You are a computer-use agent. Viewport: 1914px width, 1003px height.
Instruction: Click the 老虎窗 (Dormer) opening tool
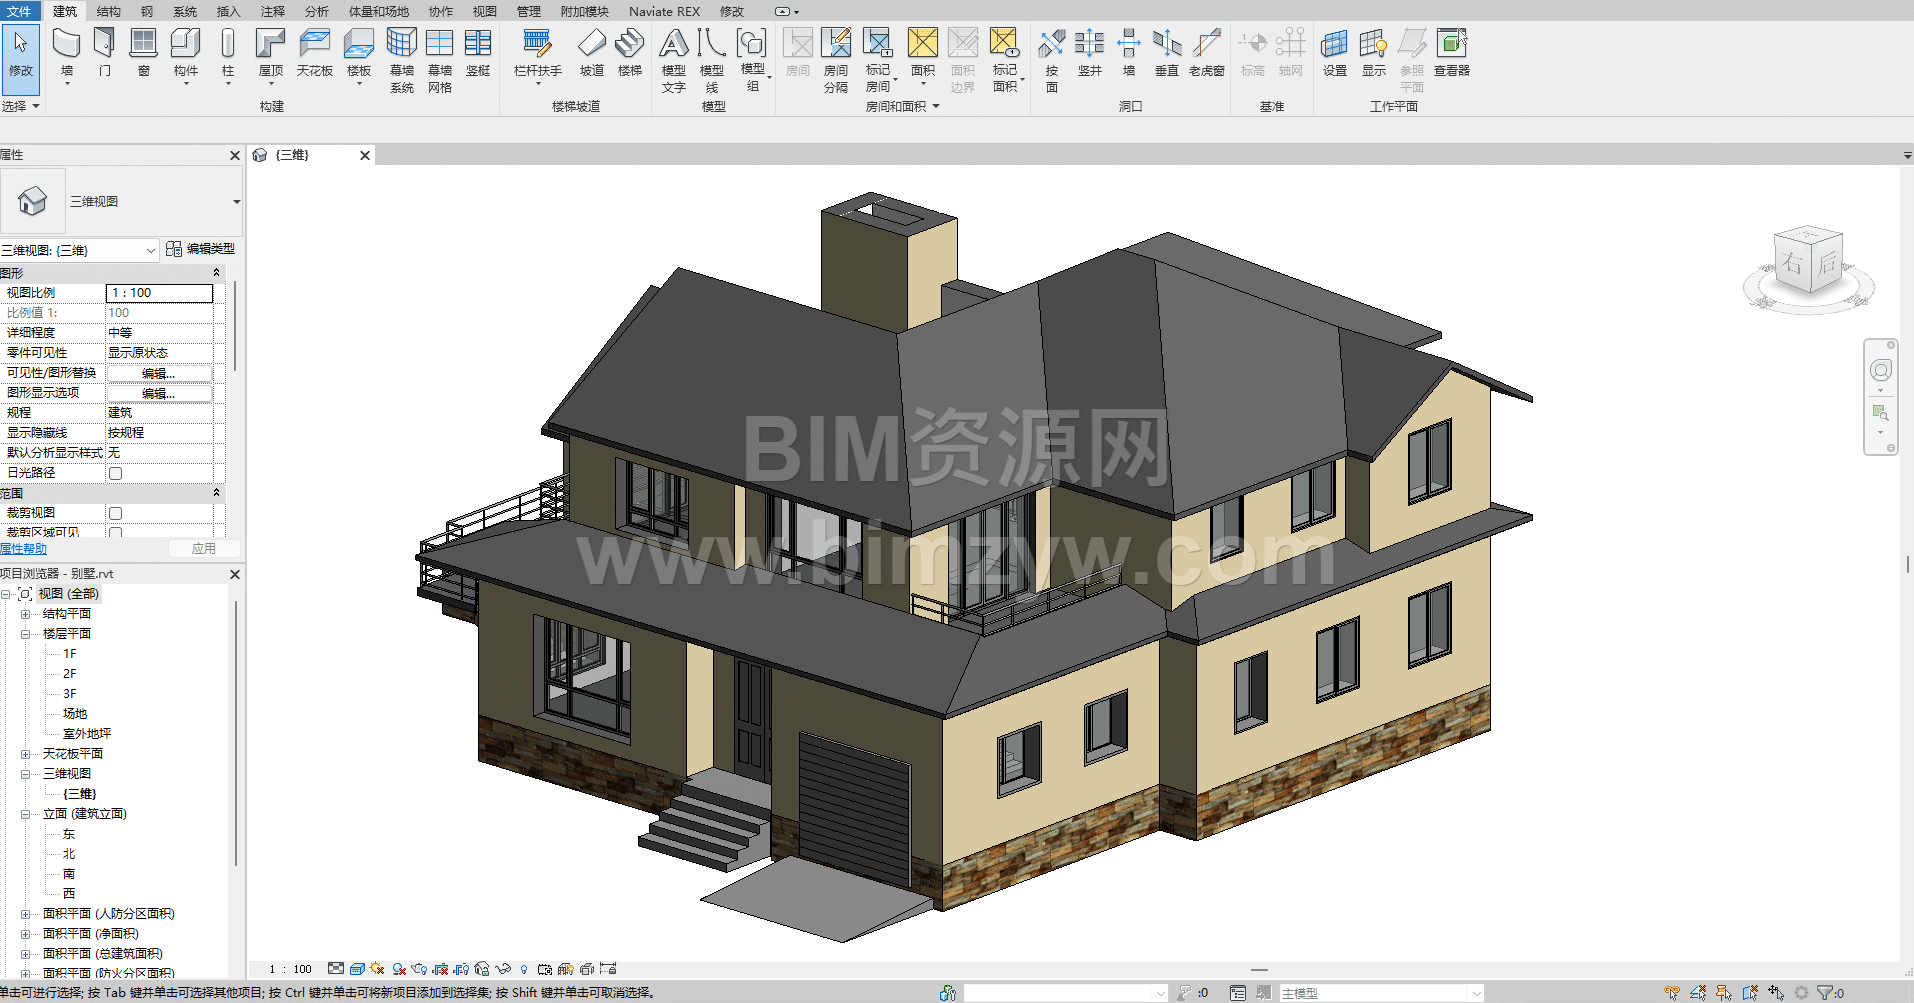click(x=1206, y=45)
